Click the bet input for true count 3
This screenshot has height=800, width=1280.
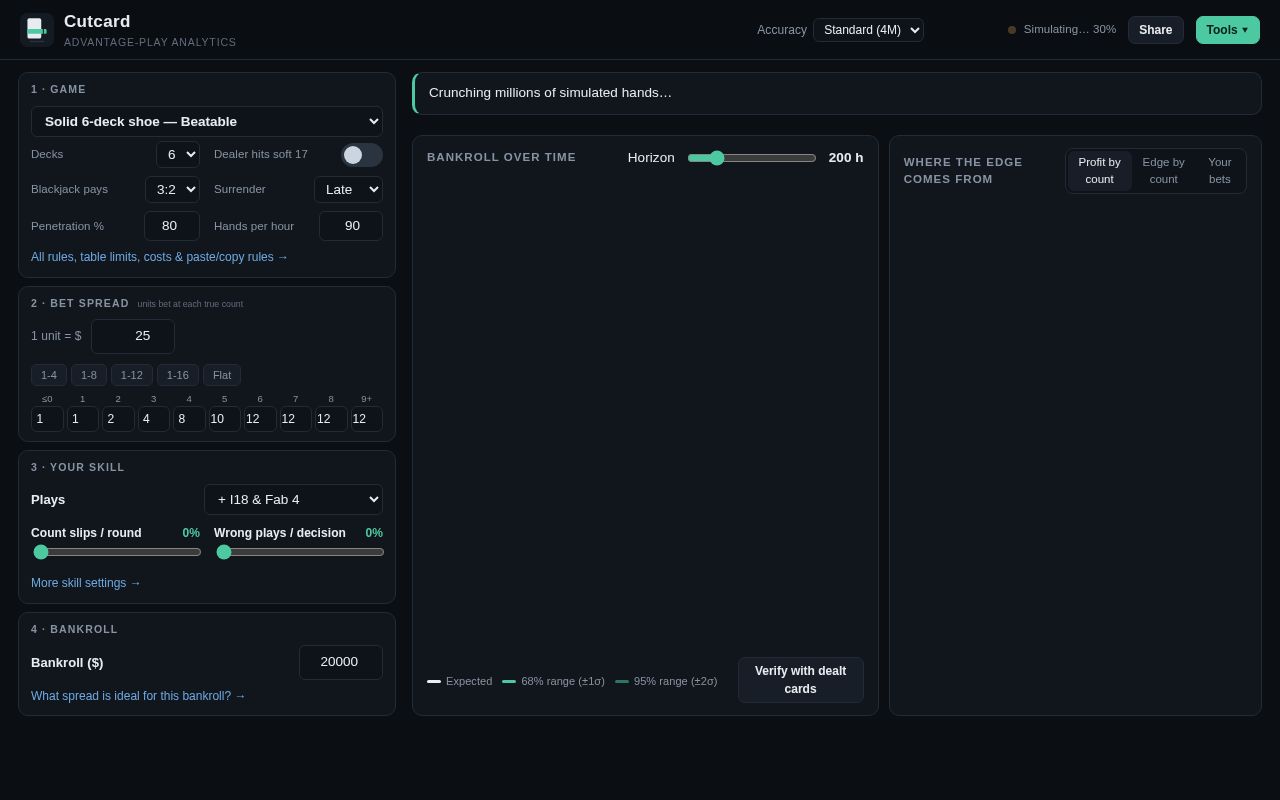[154, 419]
